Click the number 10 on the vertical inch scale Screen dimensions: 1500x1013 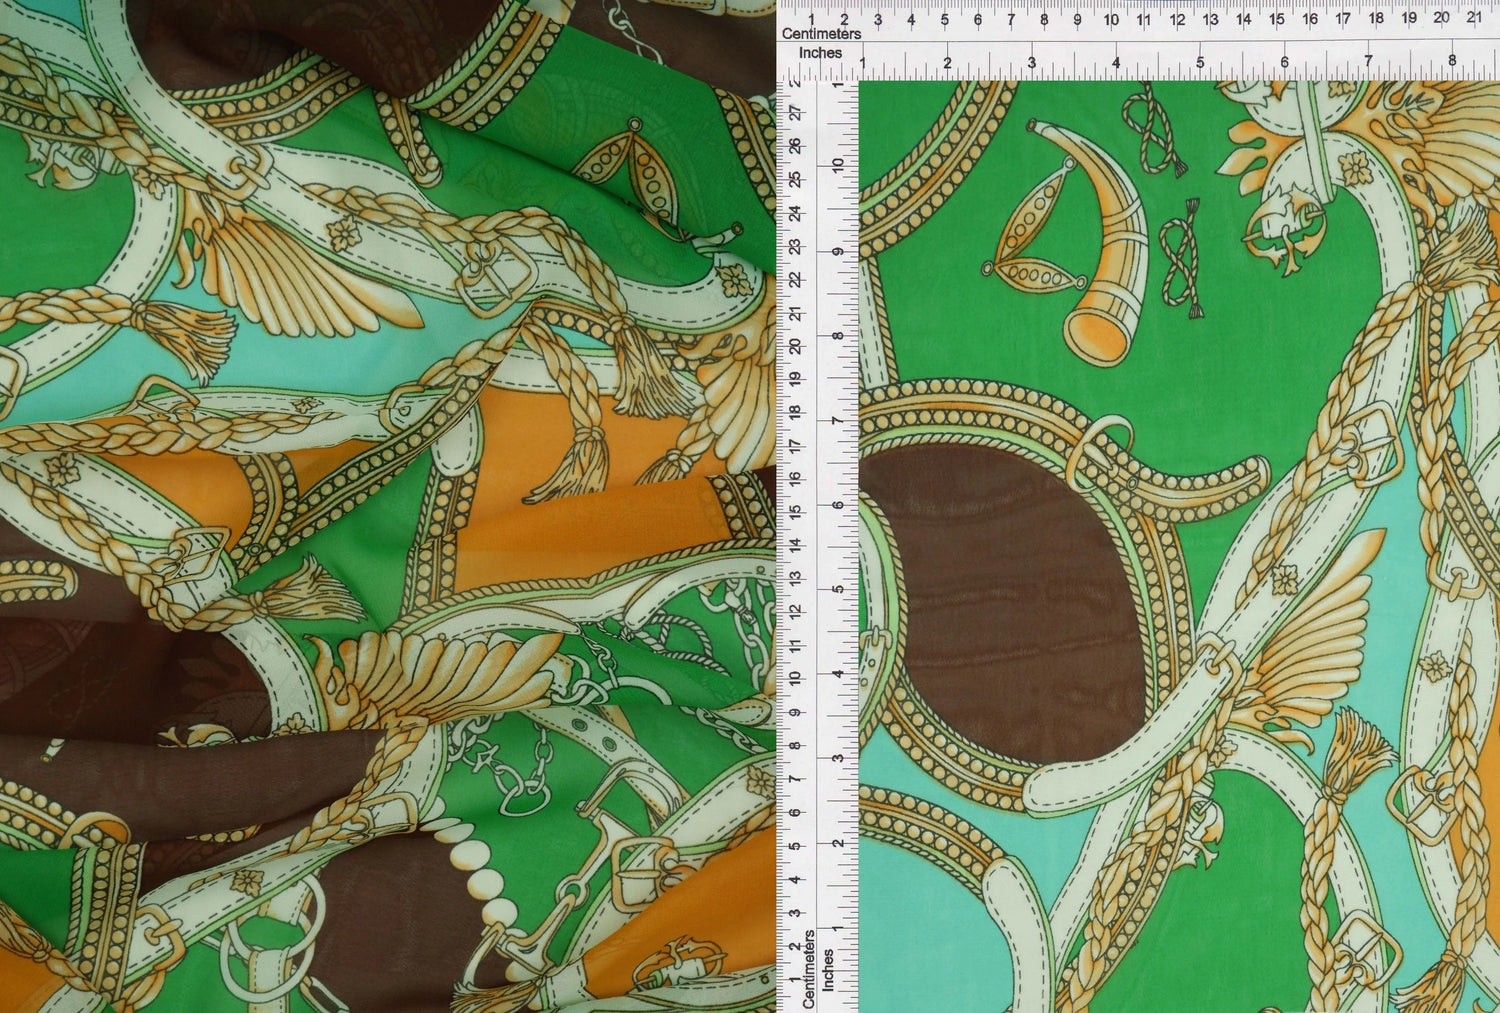pos(838,165)
